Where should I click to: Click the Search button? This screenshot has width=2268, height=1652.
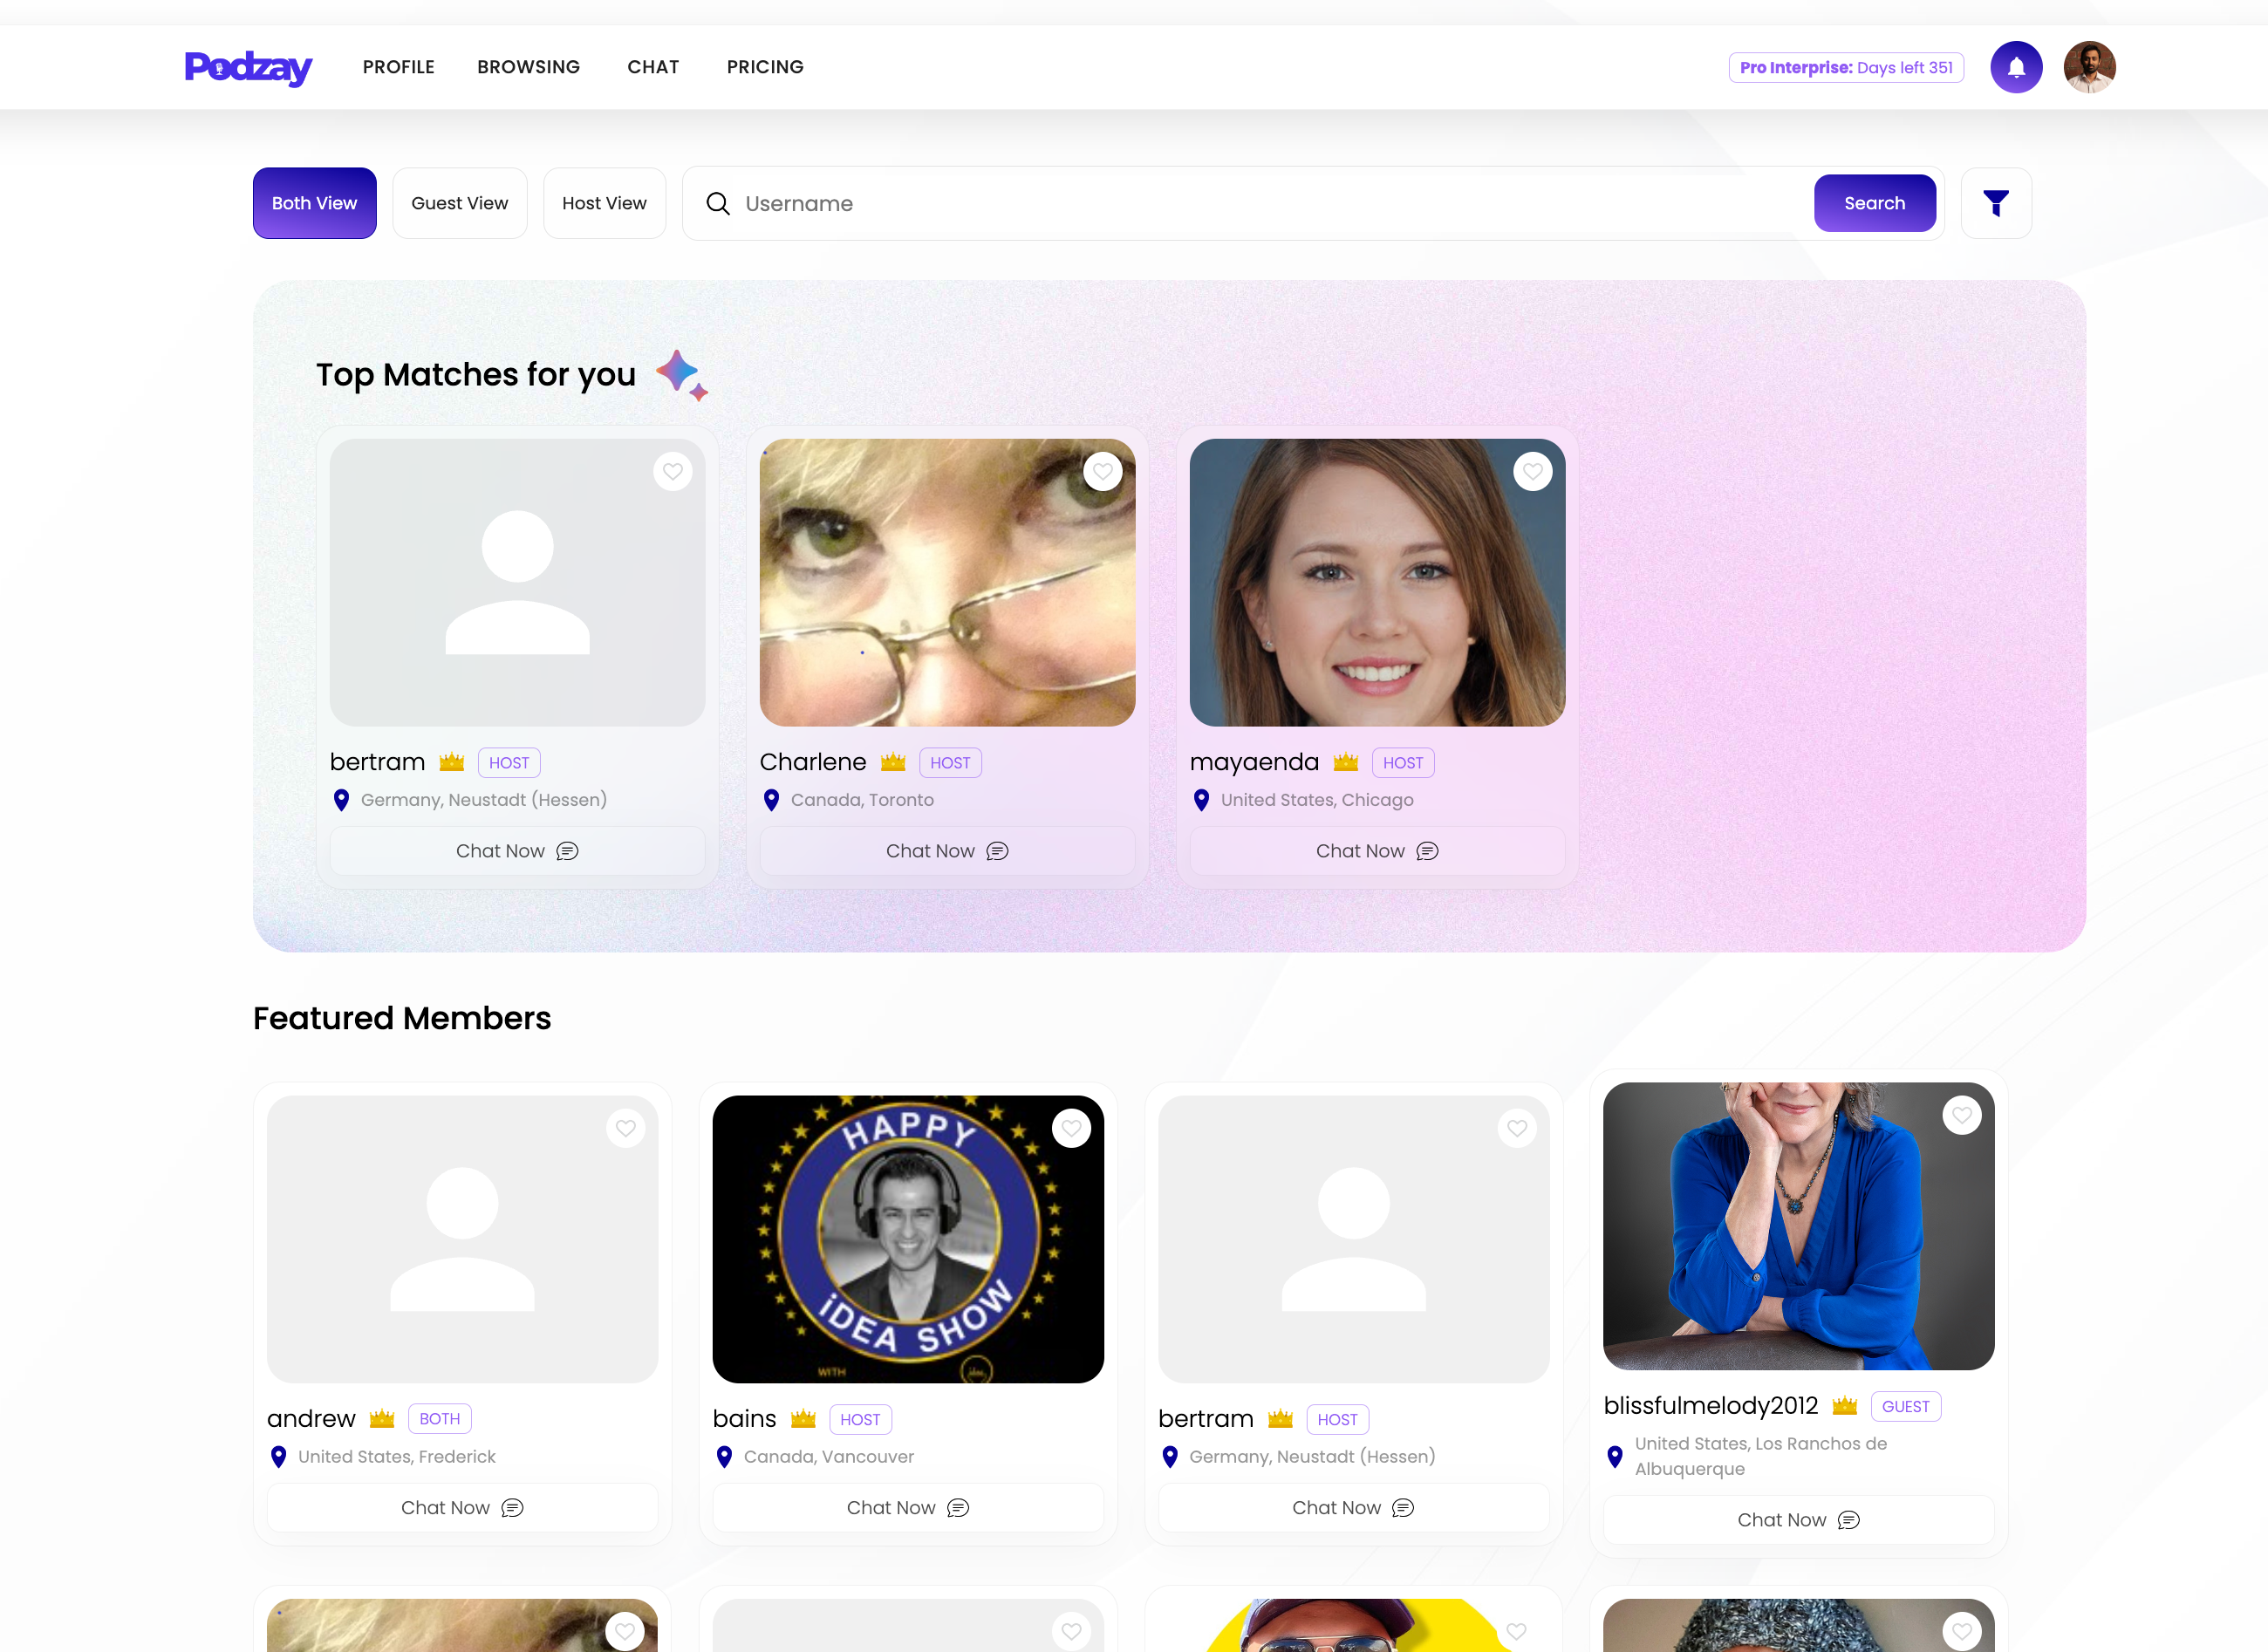[x=1874, y=203]
